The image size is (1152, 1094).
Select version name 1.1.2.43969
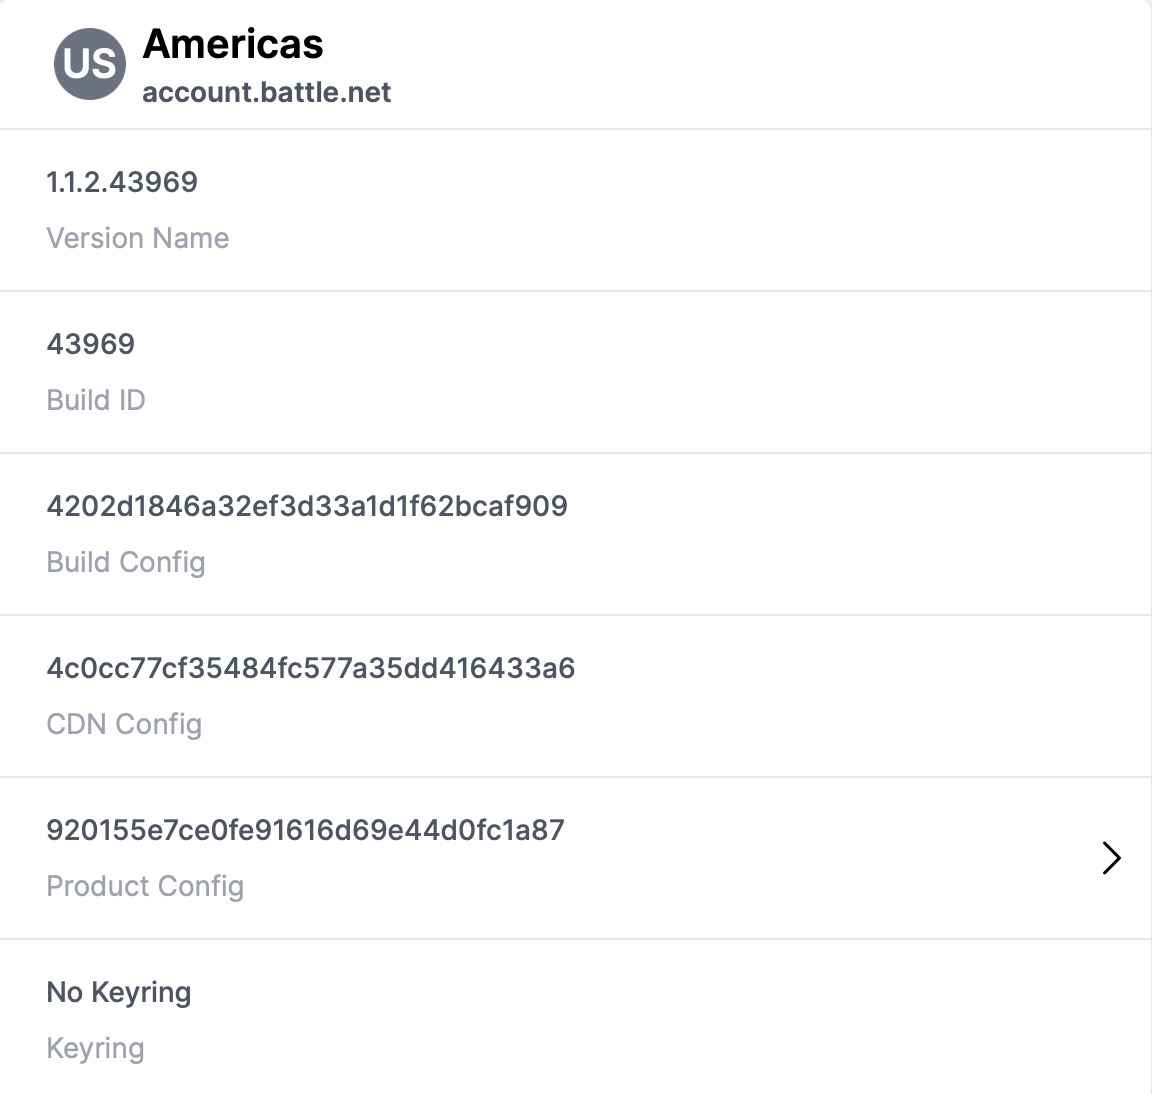tap(122, 181)
